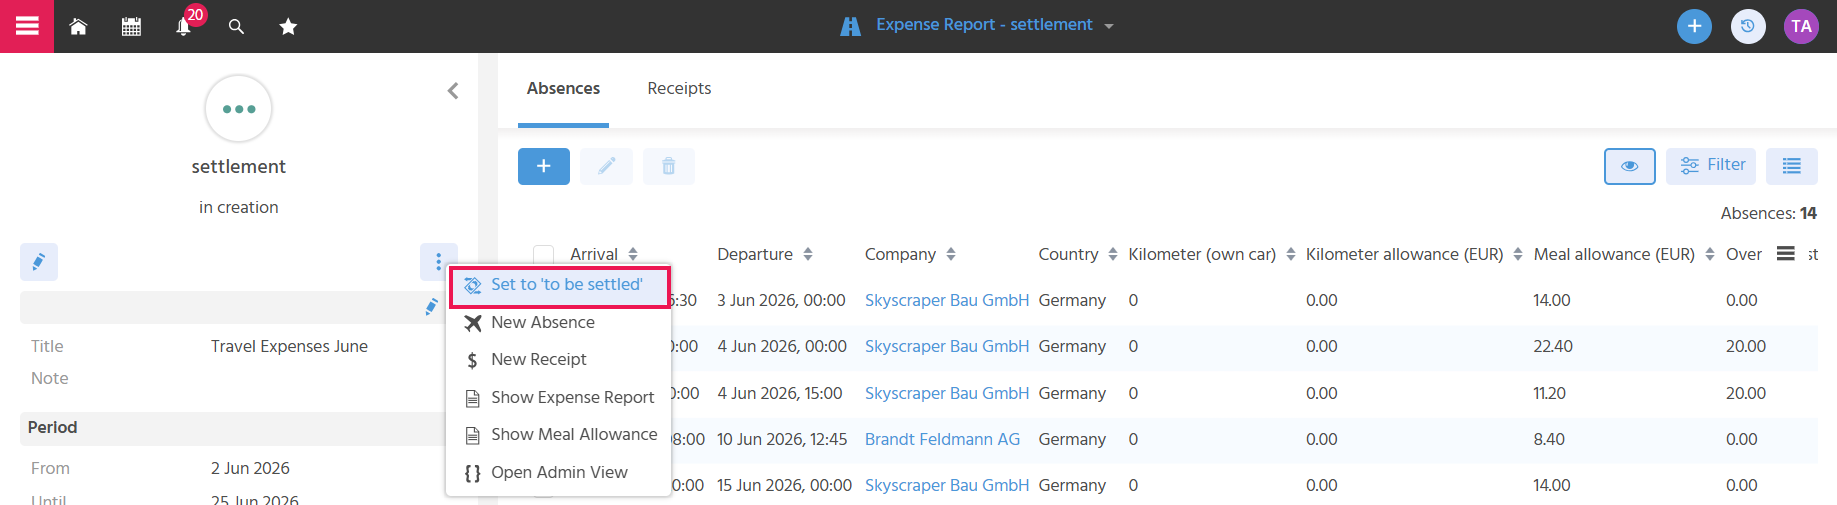Screen dimensions: 1837x505
Task: Sort by Arrival column
Action: 604,255
